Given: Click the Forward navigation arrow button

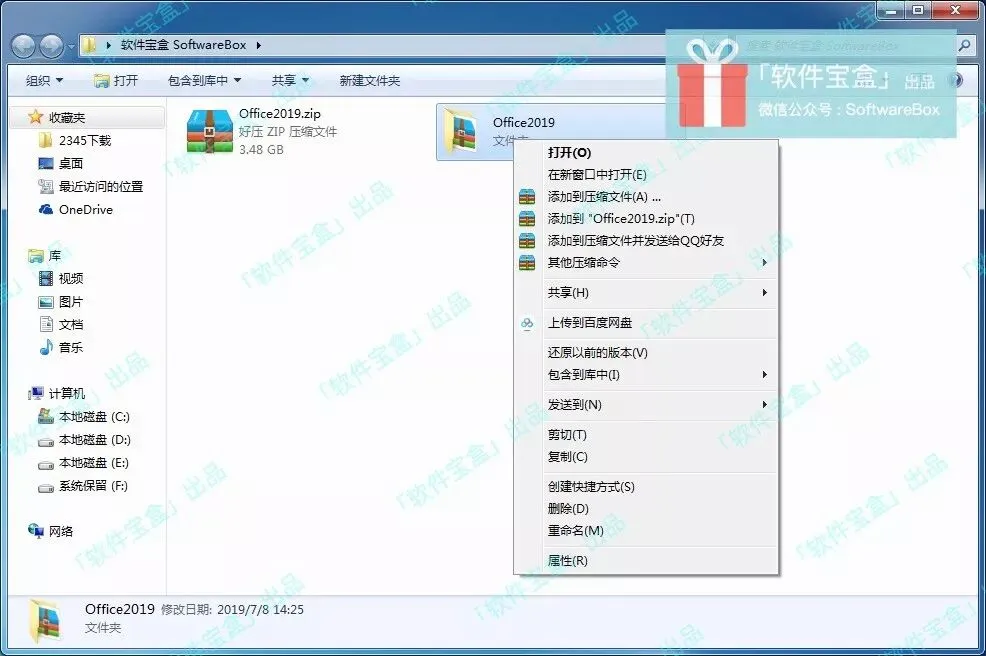Looking at the screenshot, I should [x=52, y=46].
